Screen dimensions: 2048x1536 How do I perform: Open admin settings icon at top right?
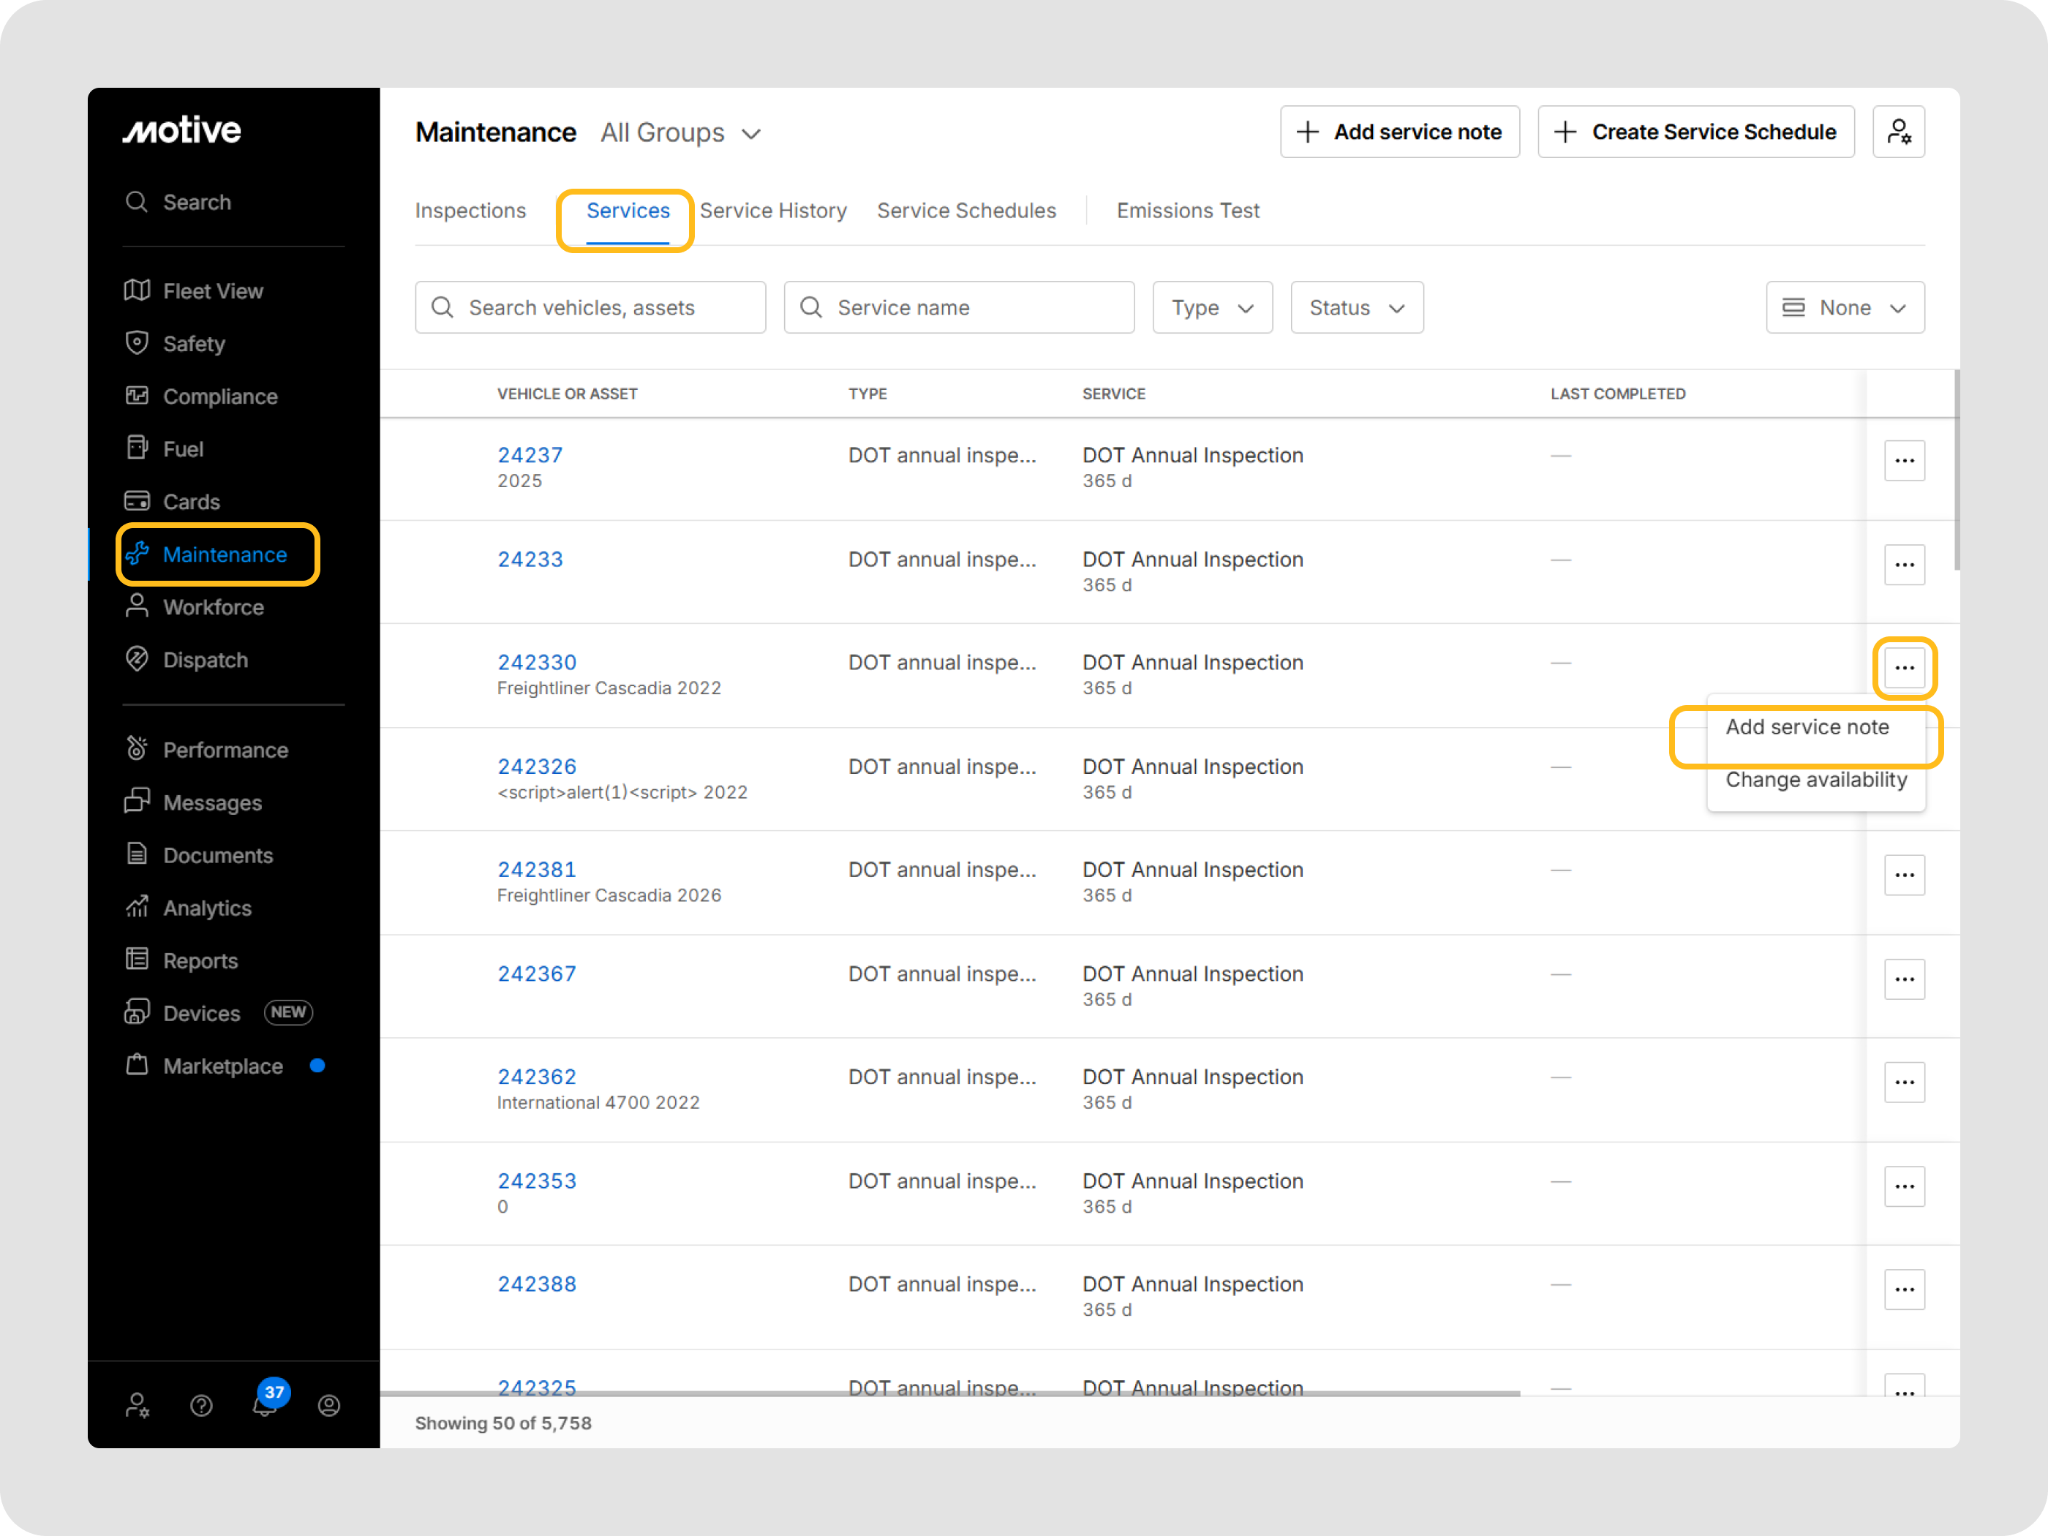[x=1898, y=132]
